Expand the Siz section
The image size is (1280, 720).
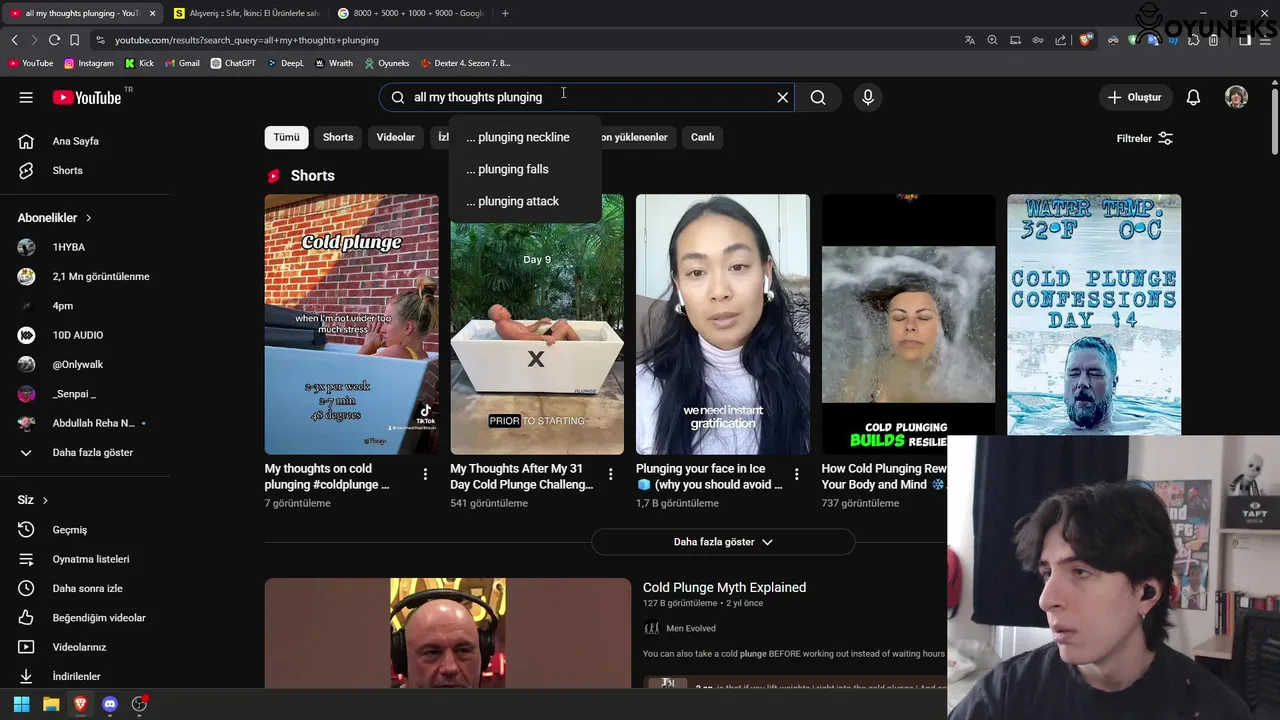(33, 499)
